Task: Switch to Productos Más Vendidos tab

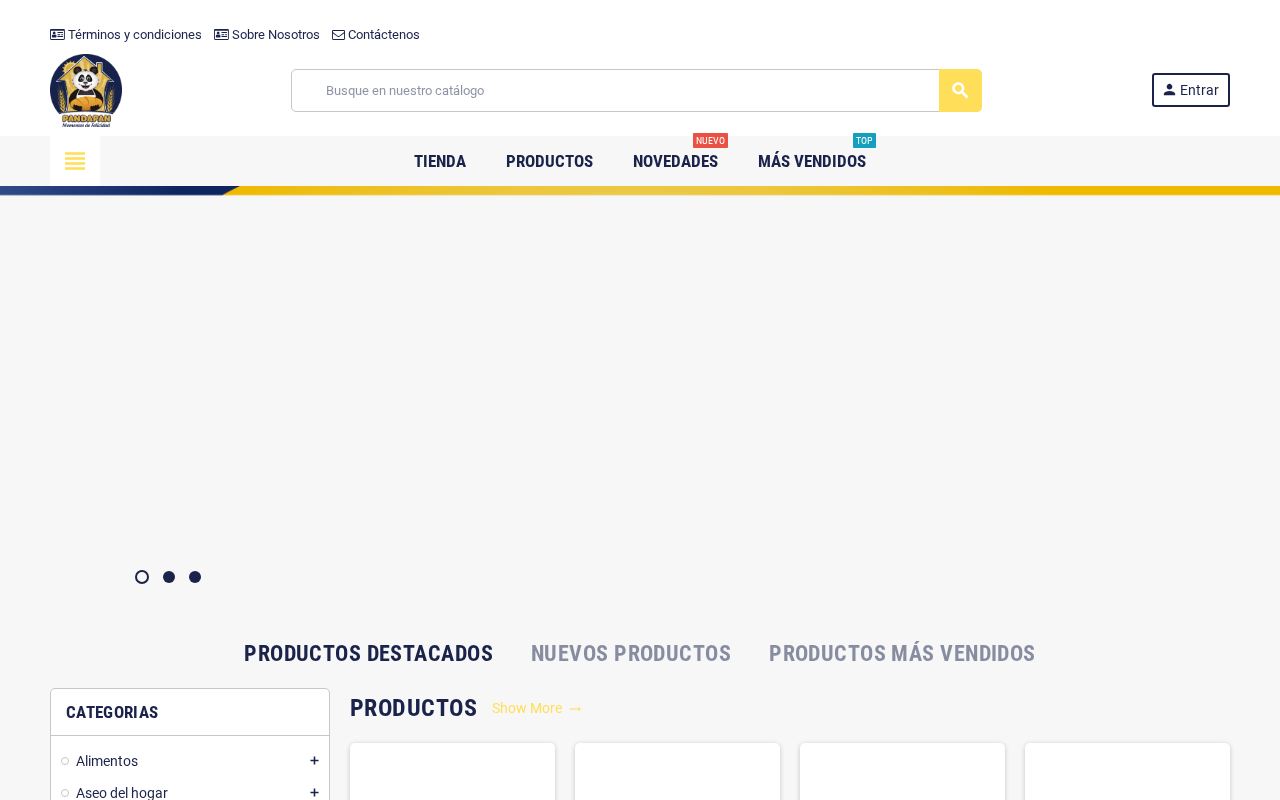Action: point(902,653)
